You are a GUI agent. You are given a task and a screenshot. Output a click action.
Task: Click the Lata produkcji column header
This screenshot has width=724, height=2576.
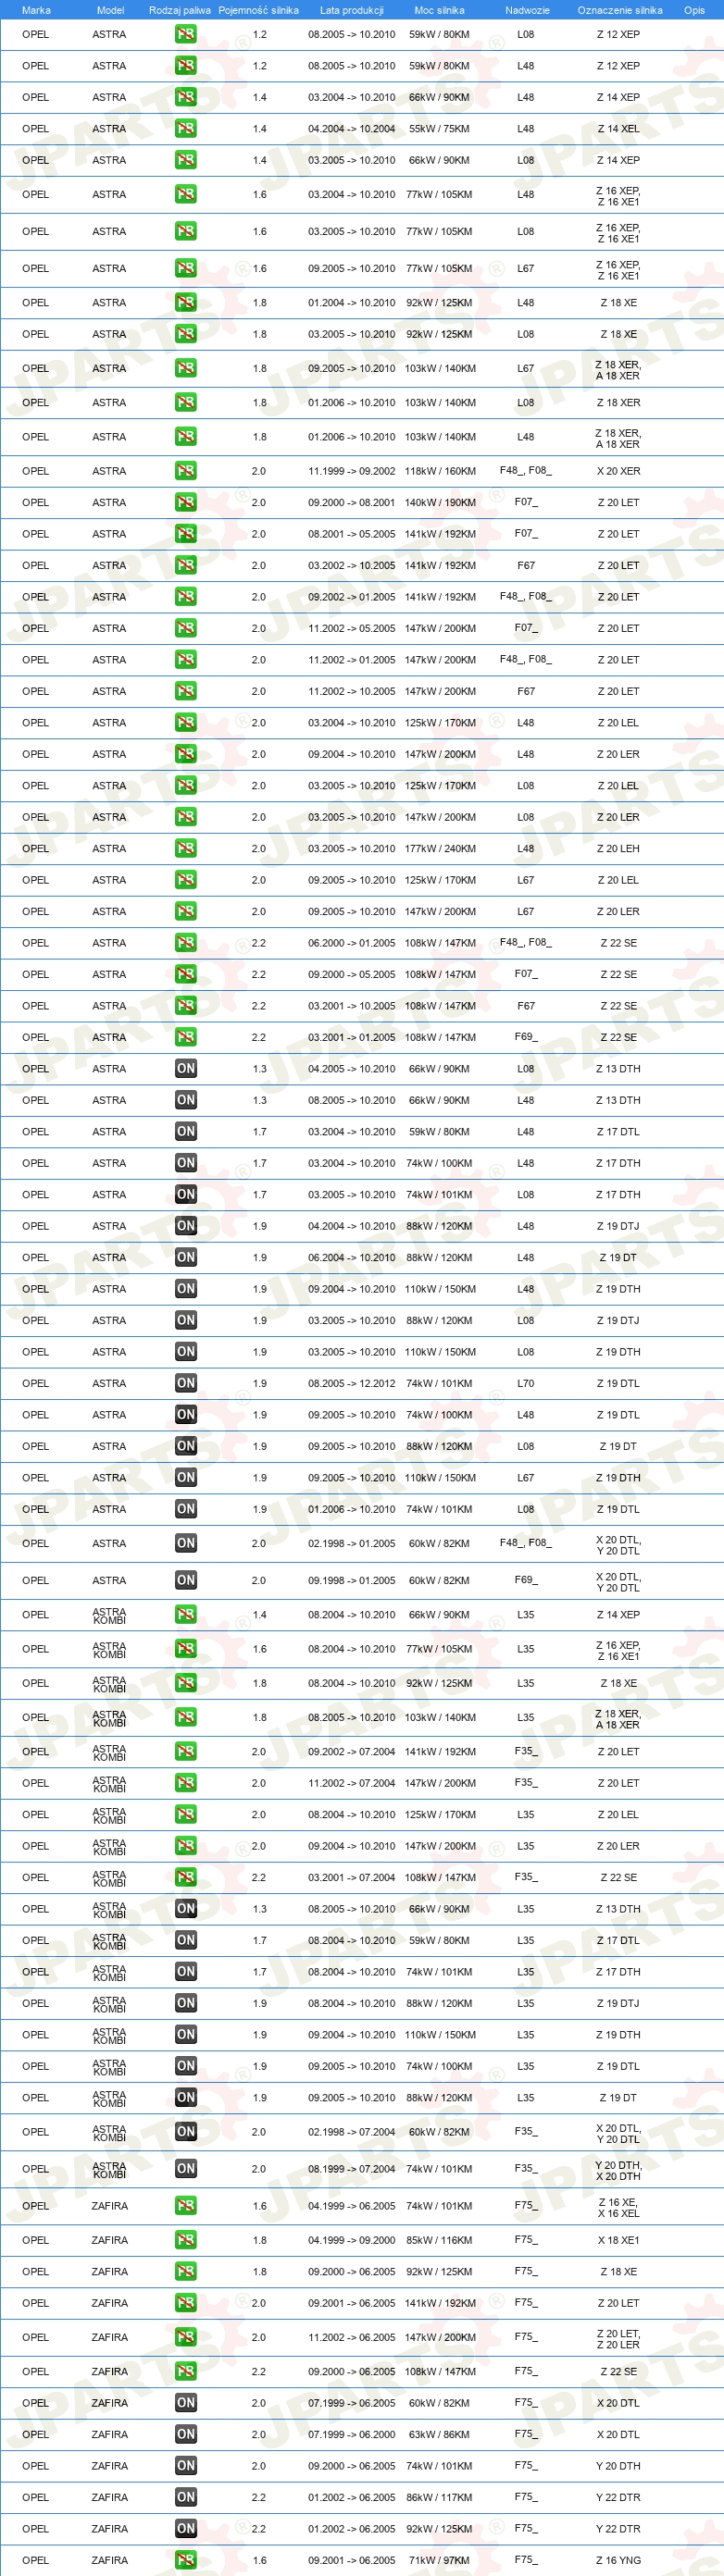click(x=351, y=10)
